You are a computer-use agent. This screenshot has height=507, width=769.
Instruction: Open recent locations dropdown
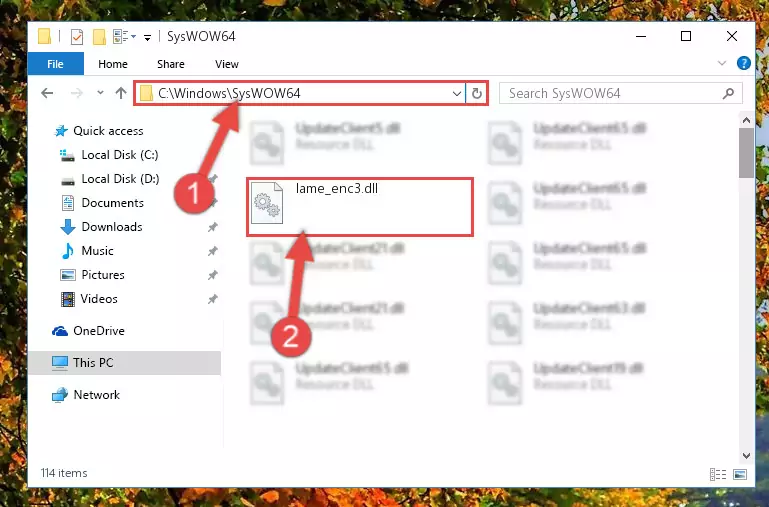click(100, 93)
